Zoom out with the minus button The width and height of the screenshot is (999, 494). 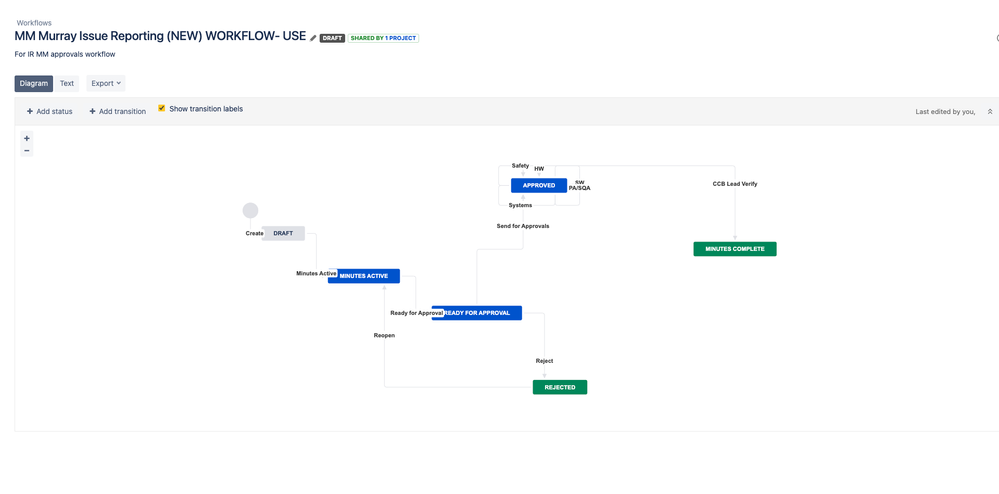click(x=27, y=151)
